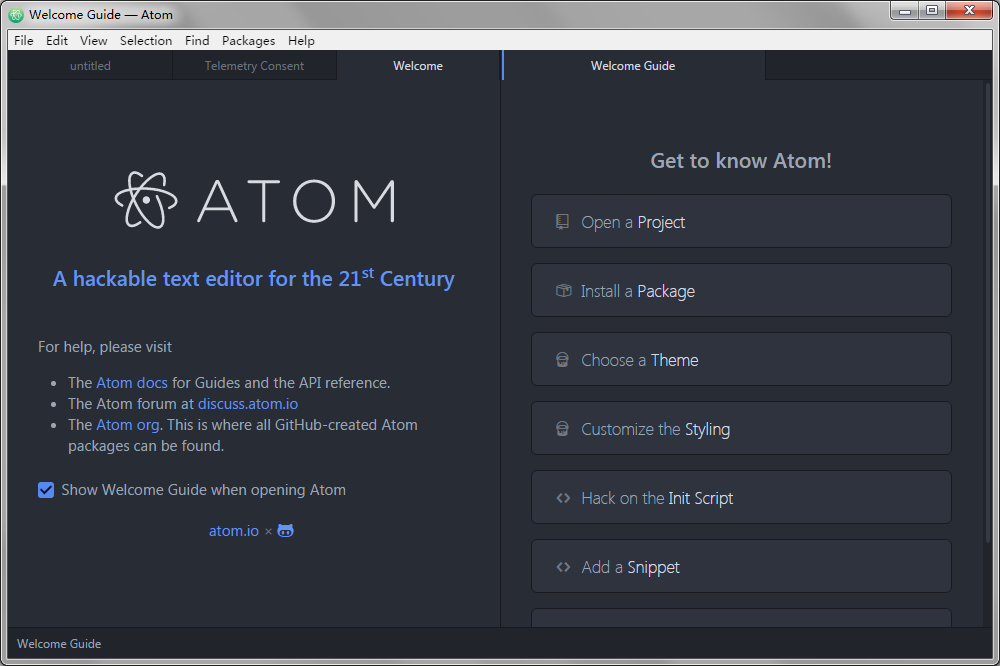Click the code icon beside Hack on the Init Script
Screen dimensions: 1000x666
click(563, 498)
